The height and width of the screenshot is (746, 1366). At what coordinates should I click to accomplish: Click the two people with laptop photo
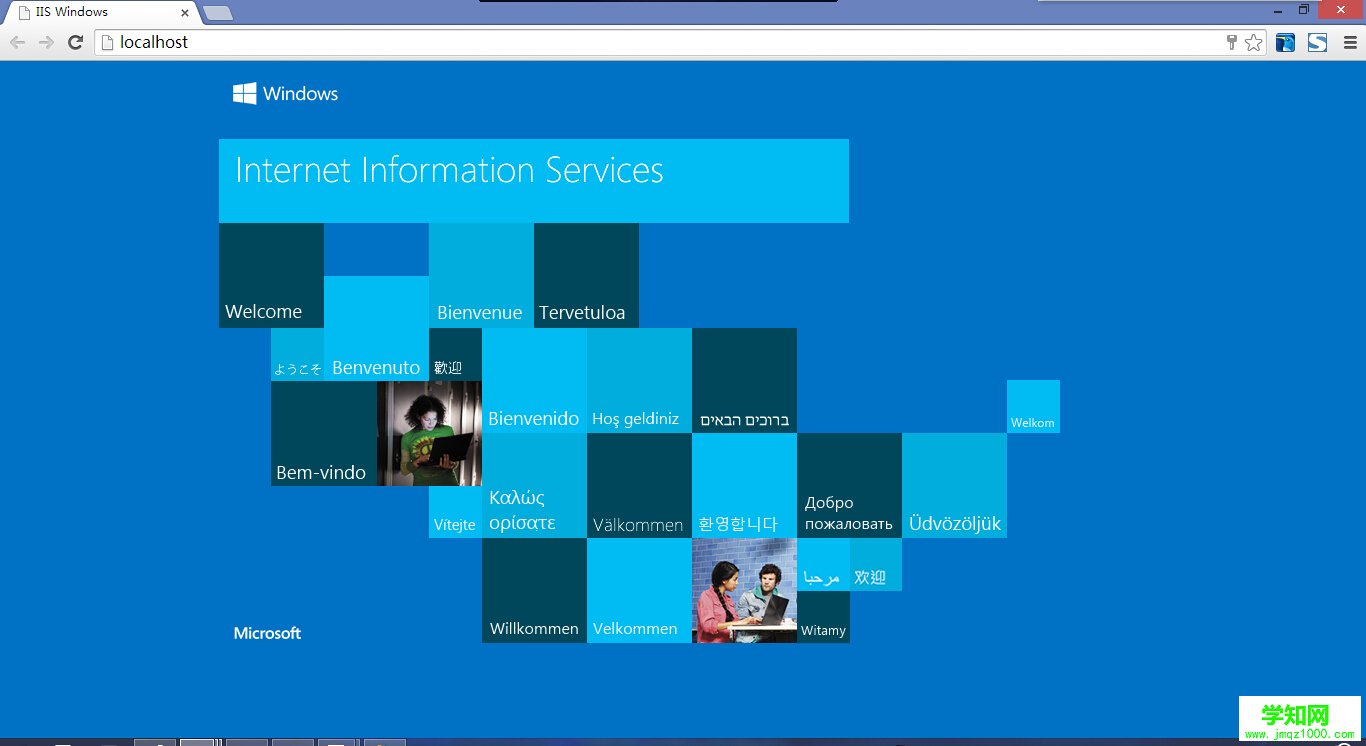point(744,590)
